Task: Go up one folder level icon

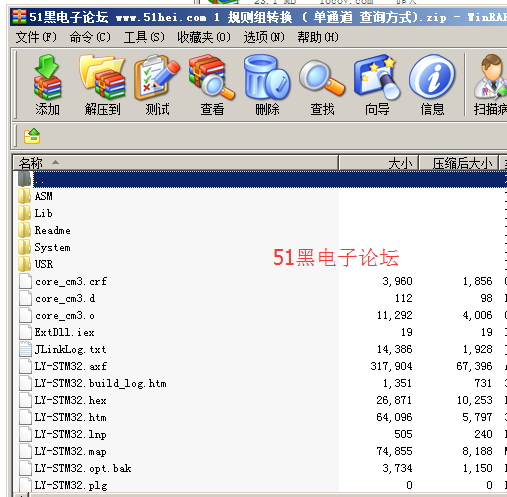Action: (32, 136)
